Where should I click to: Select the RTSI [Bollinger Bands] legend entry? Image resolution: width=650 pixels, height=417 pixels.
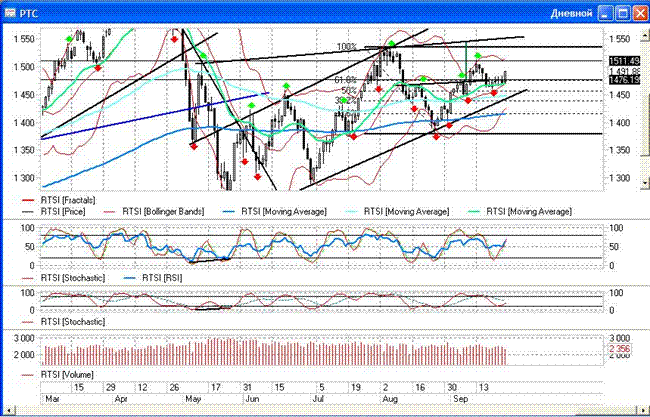coord(153,211)
